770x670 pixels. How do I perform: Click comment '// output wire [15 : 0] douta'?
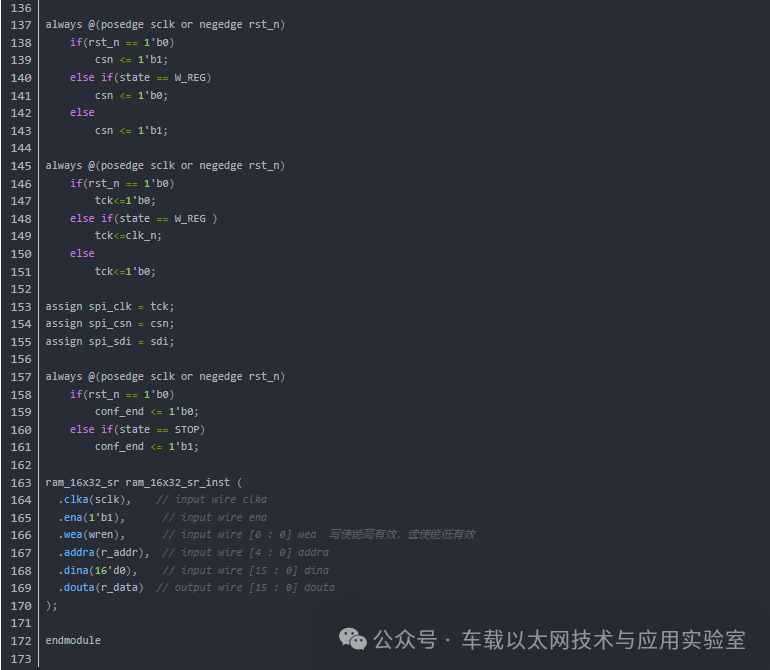tap(246, 587)
